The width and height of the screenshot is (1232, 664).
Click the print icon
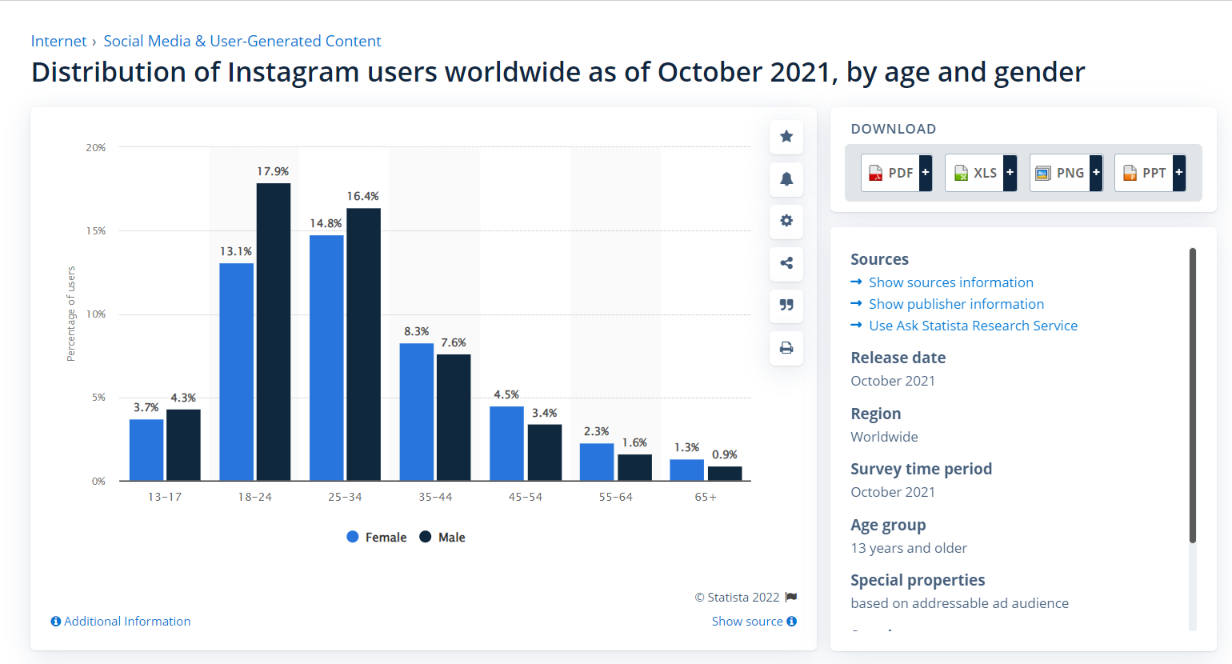click(786, 348)
